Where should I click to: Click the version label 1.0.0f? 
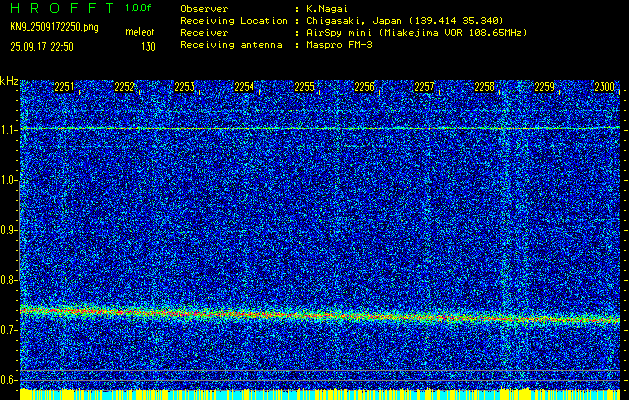click(138, 8)
